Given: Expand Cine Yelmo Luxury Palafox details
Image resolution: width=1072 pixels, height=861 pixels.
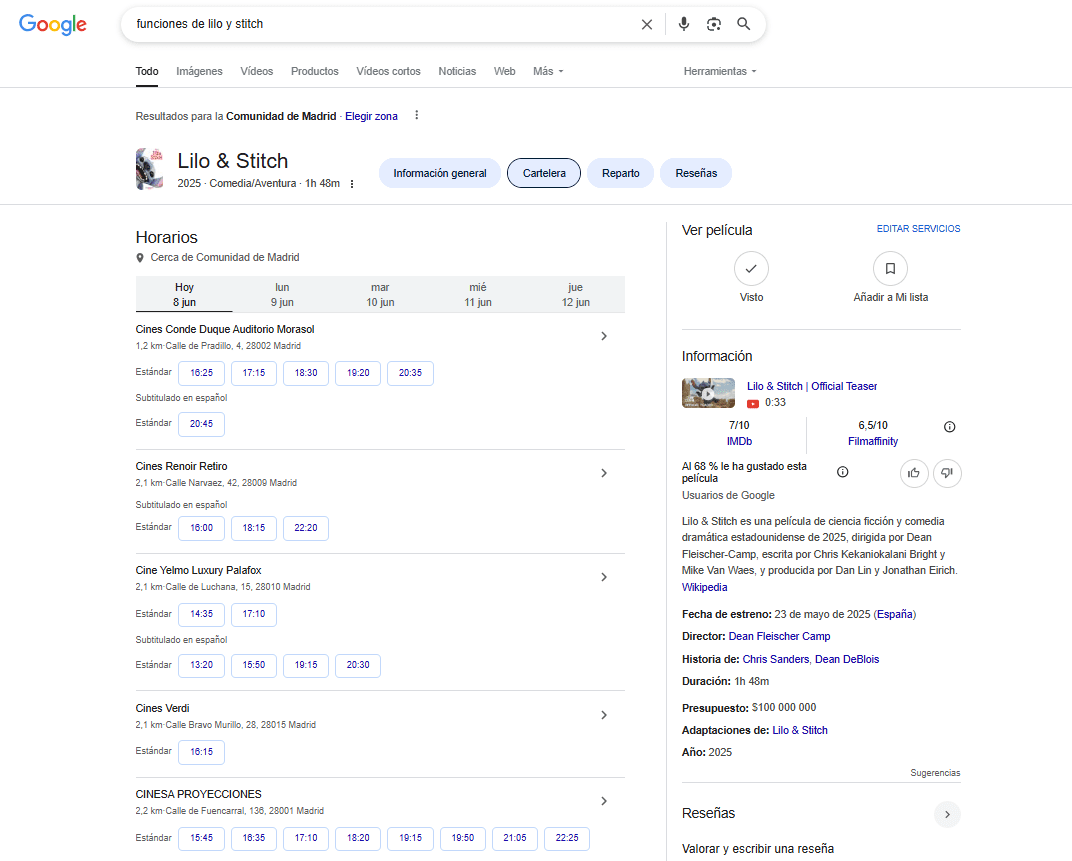Looking at the screenshot, I should 604,577.
